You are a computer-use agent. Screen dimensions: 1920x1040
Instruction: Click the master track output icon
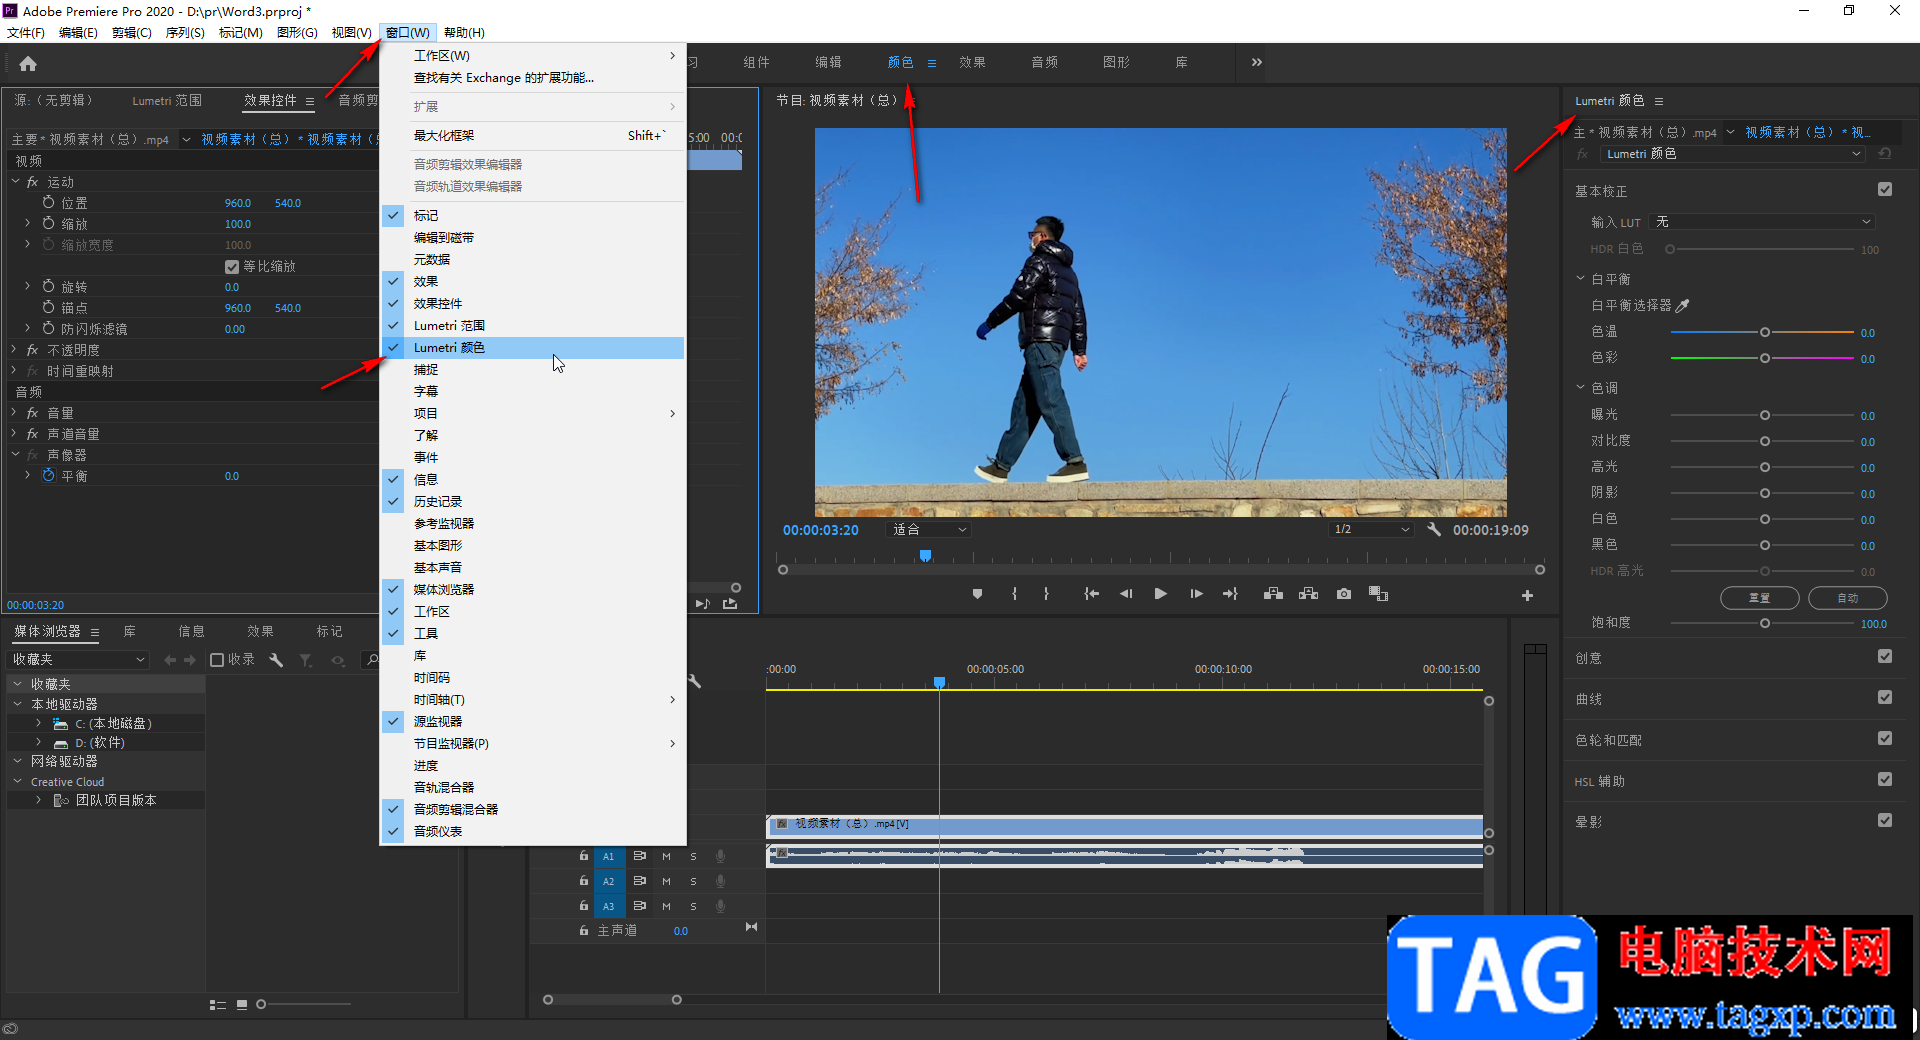tap(751, 927)
